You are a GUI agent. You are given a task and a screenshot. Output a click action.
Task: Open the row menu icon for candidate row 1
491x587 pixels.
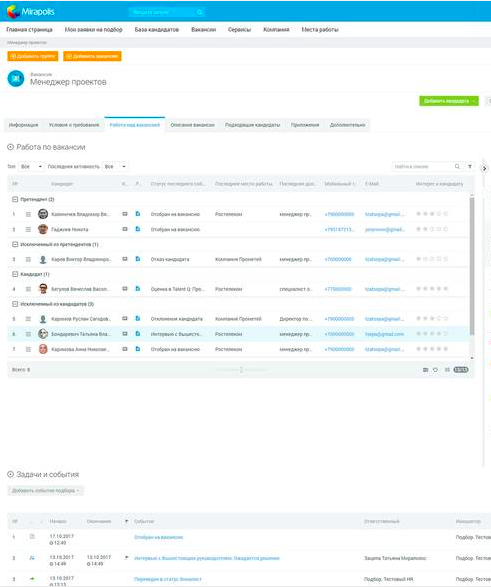pos(28,214)
